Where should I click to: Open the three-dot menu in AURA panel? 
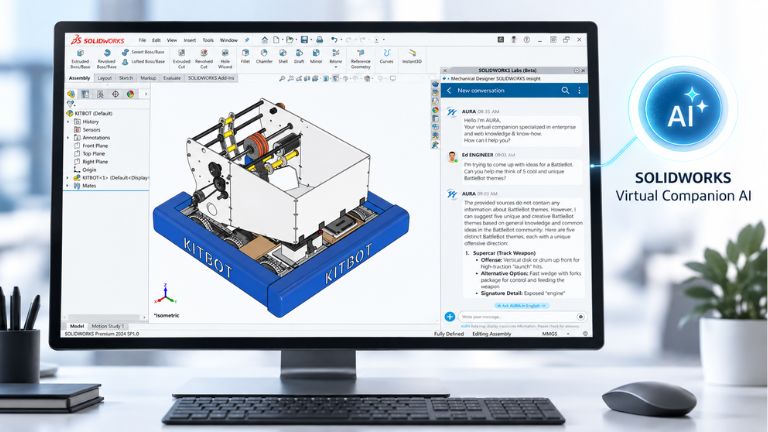point(579,91)
